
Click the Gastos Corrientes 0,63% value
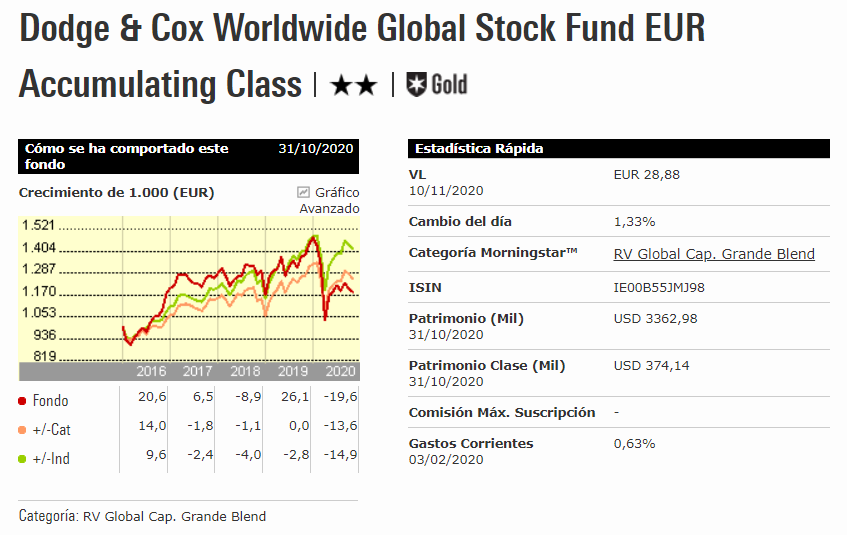click(634, 443)
